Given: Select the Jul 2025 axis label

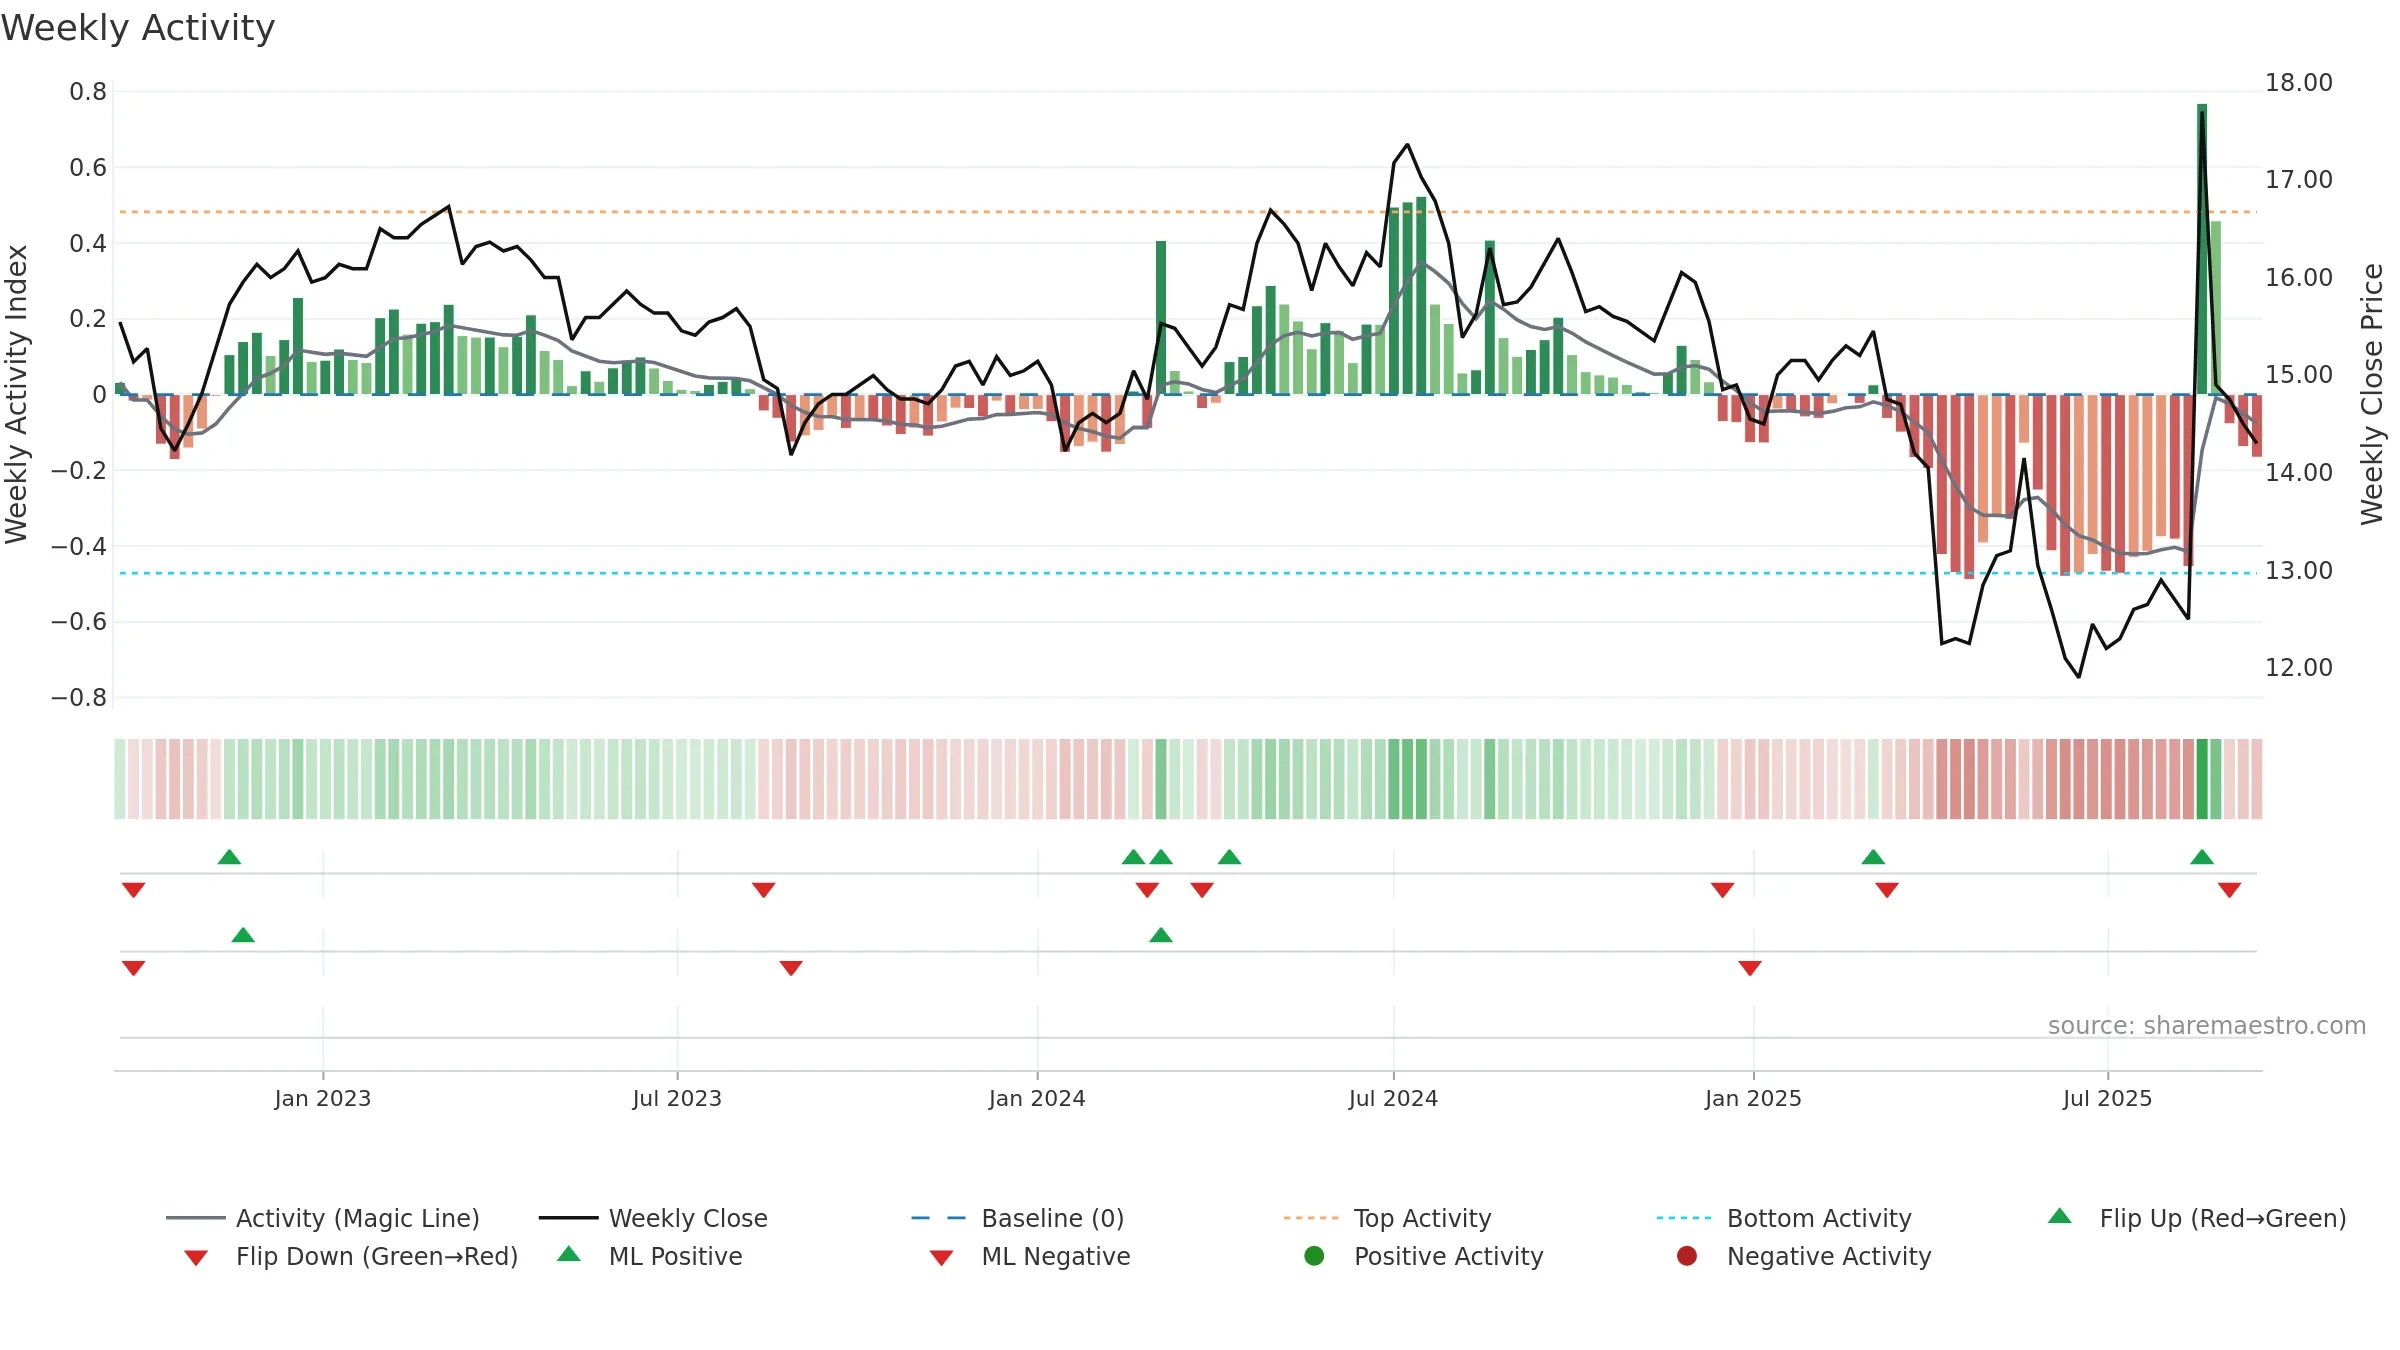Looking at the screenshot, I should pos(2107,1098).
